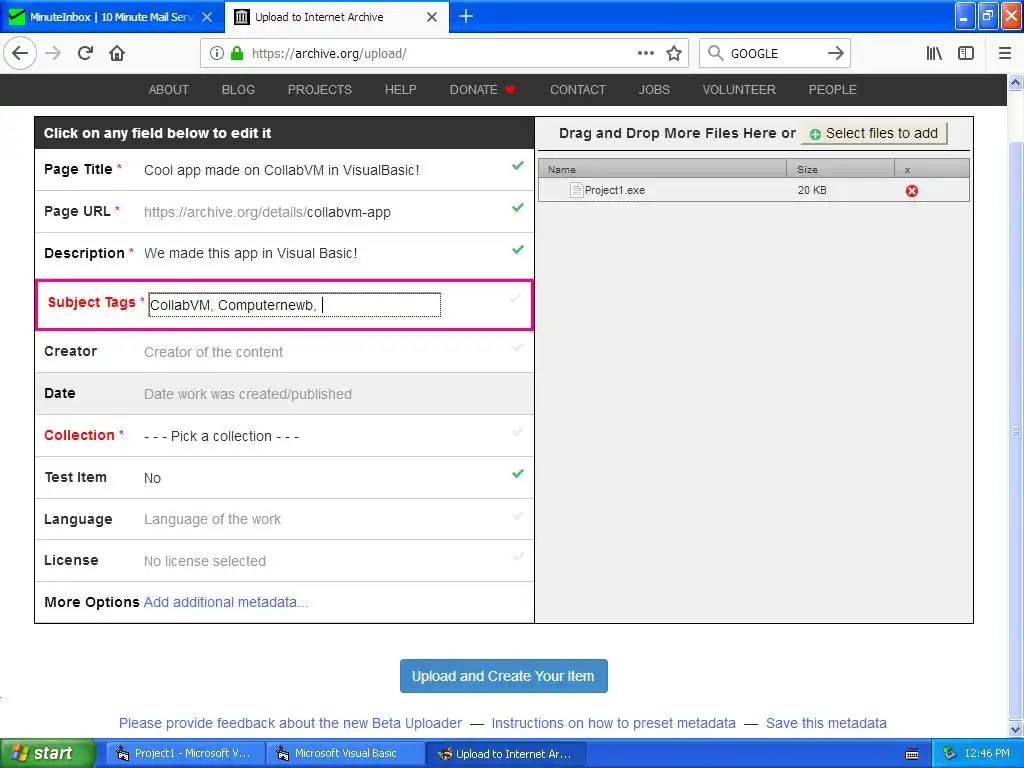
Task: Open a new tab with plus button
Action: pos(466,16)
